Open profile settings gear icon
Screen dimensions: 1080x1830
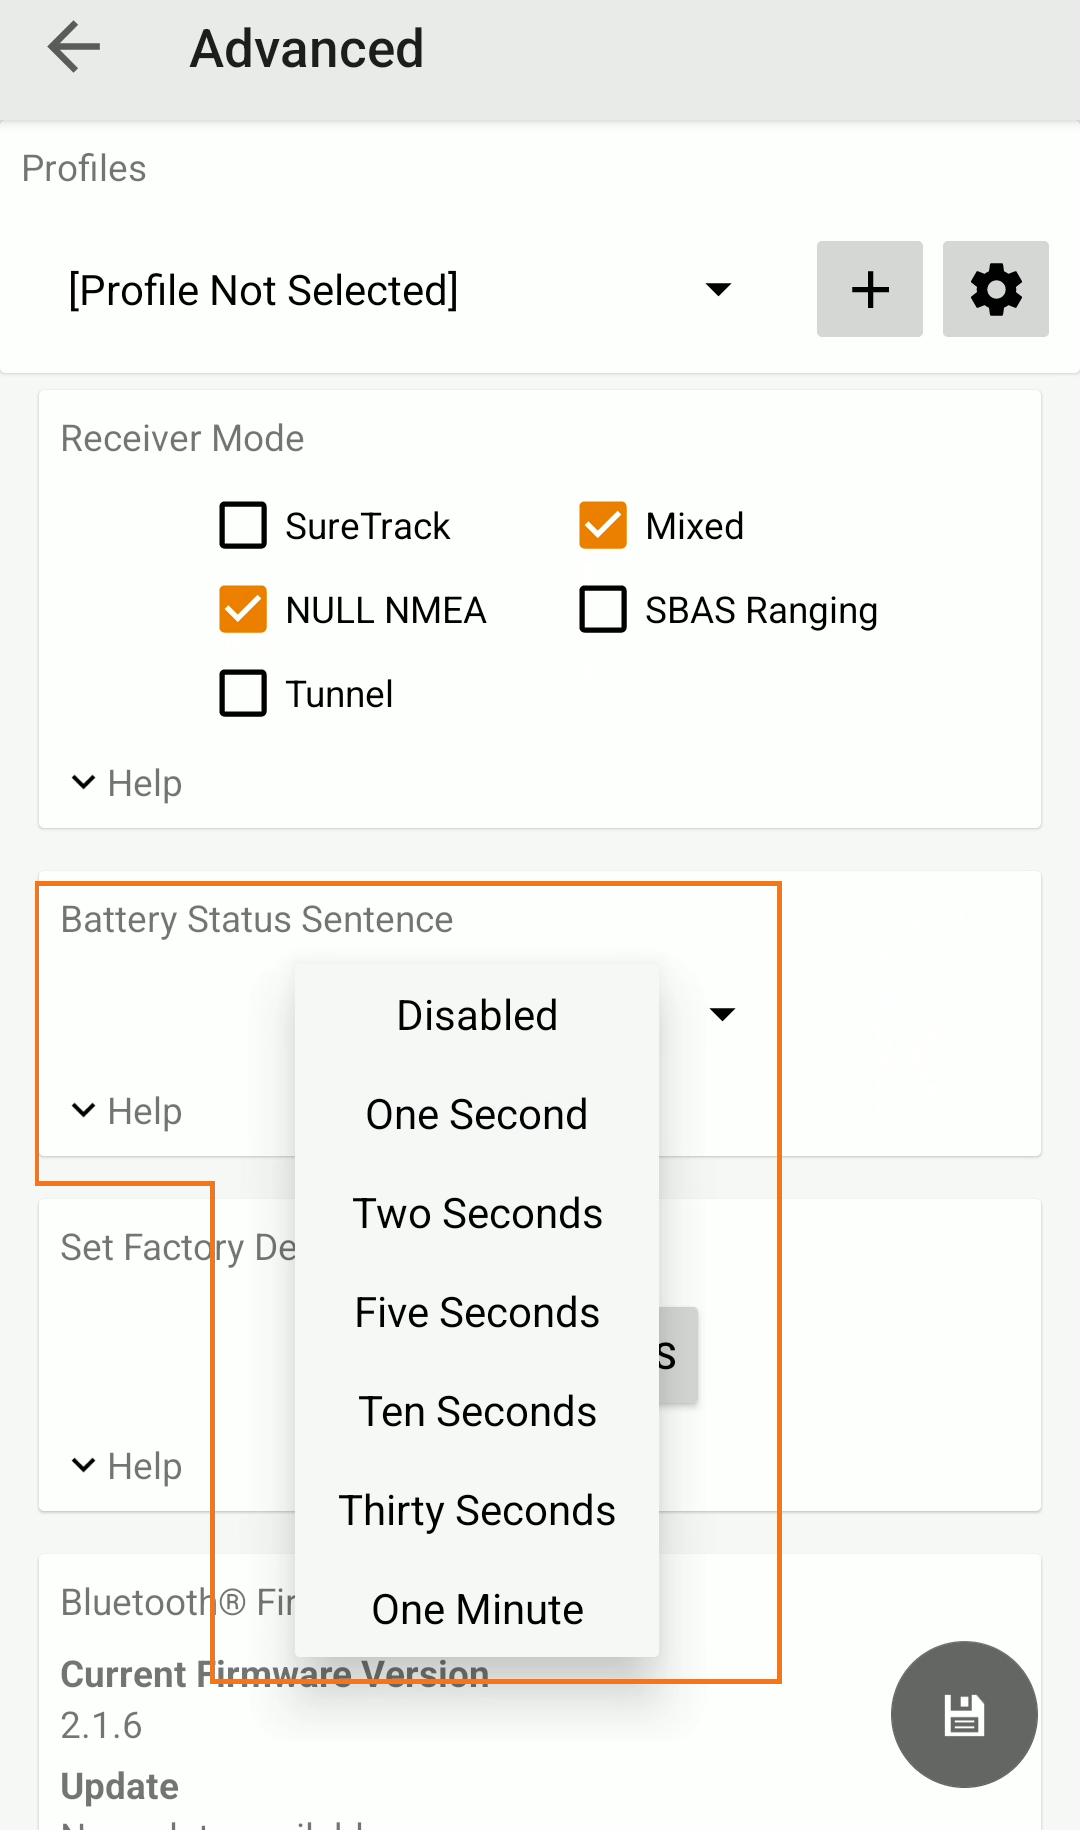click(995, 290)
